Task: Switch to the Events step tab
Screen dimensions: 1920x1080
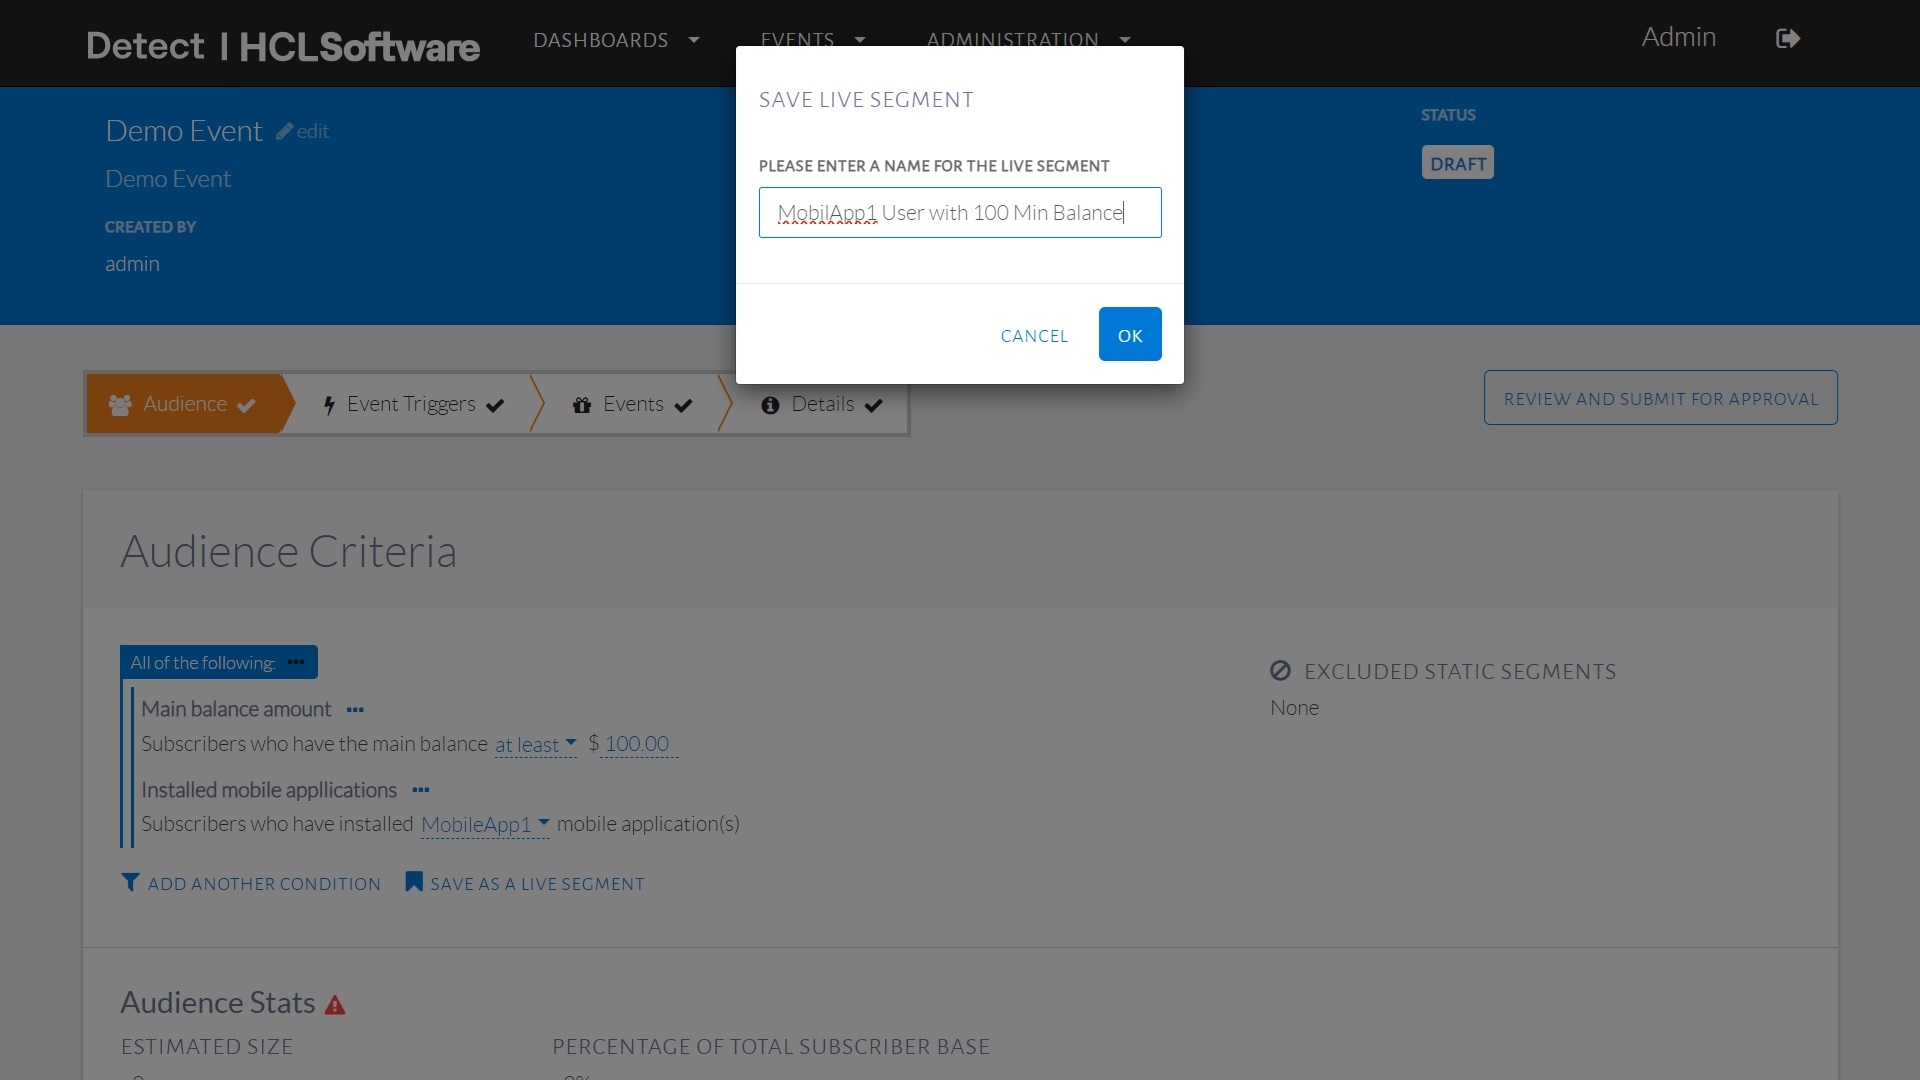Action: click(632, 405)
